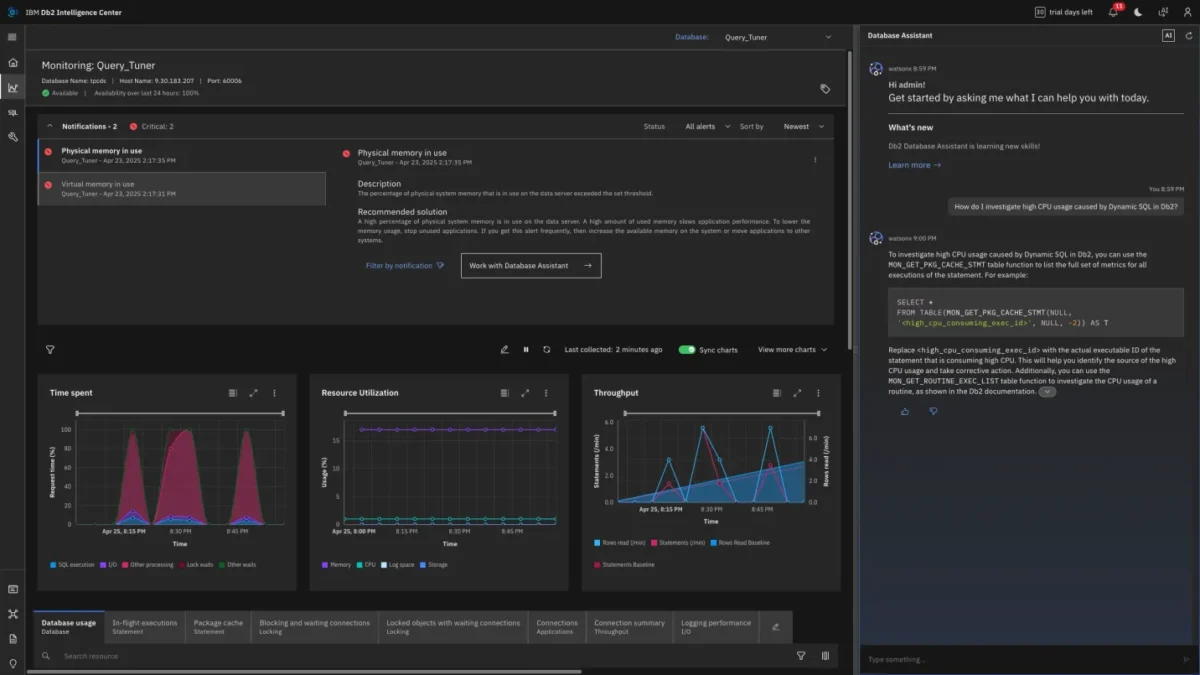Screen dimensions: 1200x675
Task: Click the Filter by notification link
Action: point(405,266)
